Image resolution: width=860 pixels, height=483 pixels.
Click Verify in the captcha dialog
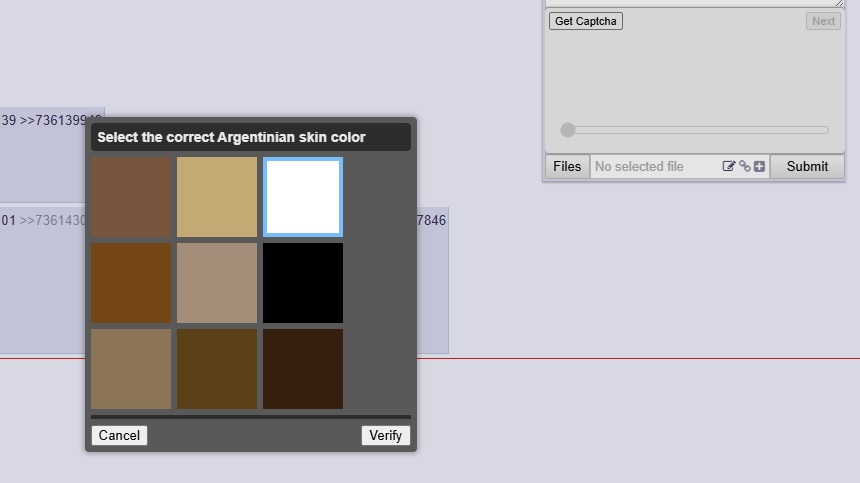click(386, 435)
